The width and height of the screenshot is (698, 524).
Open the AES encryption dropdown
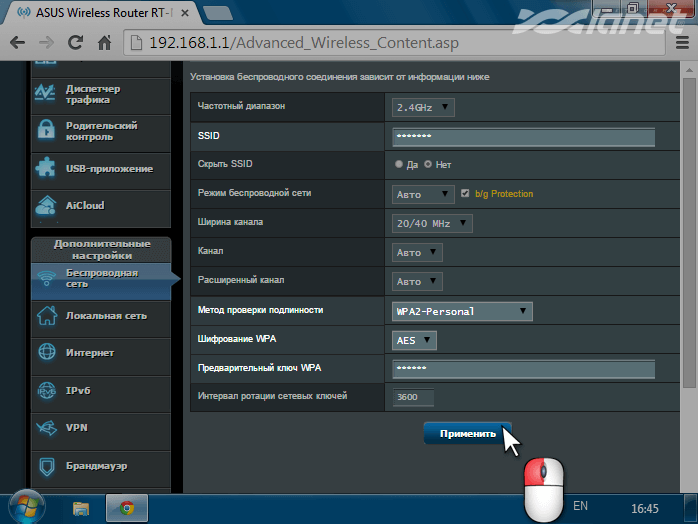[x=414, y=341]
